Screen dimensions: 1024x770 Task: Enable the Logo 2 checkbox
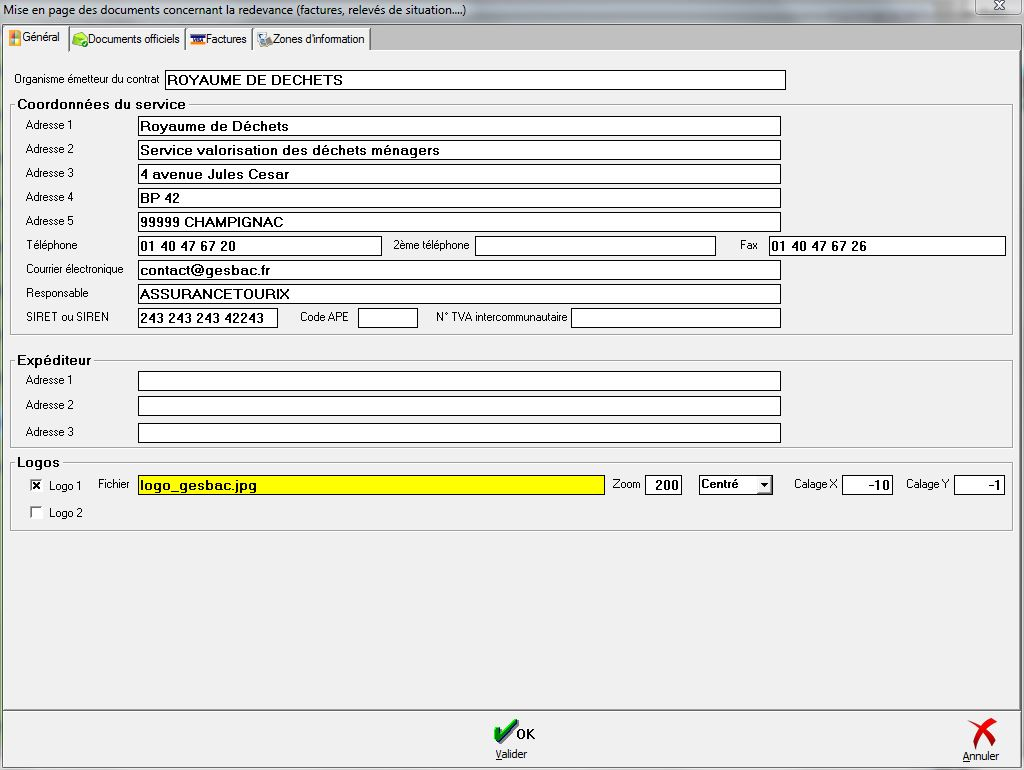pyautogui.click(x=37, y=512)
